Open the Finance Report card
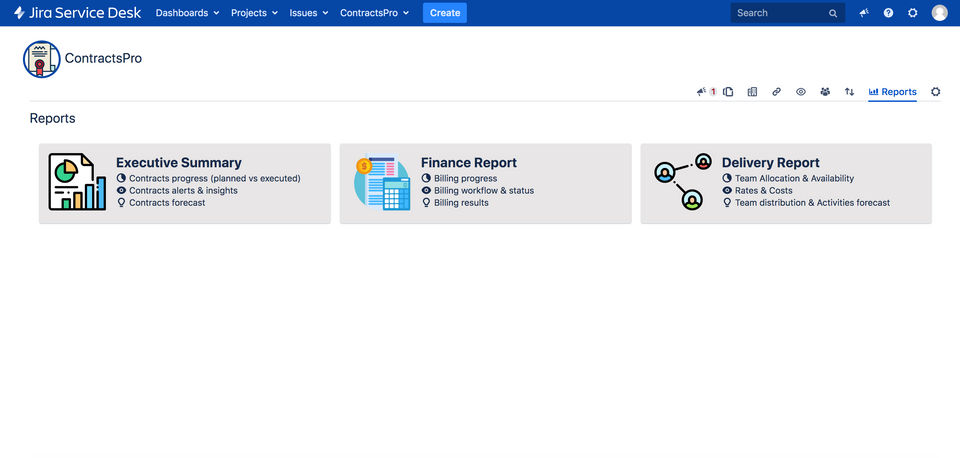Viewport: 960px width, 458px height. [x=486, y=184]
